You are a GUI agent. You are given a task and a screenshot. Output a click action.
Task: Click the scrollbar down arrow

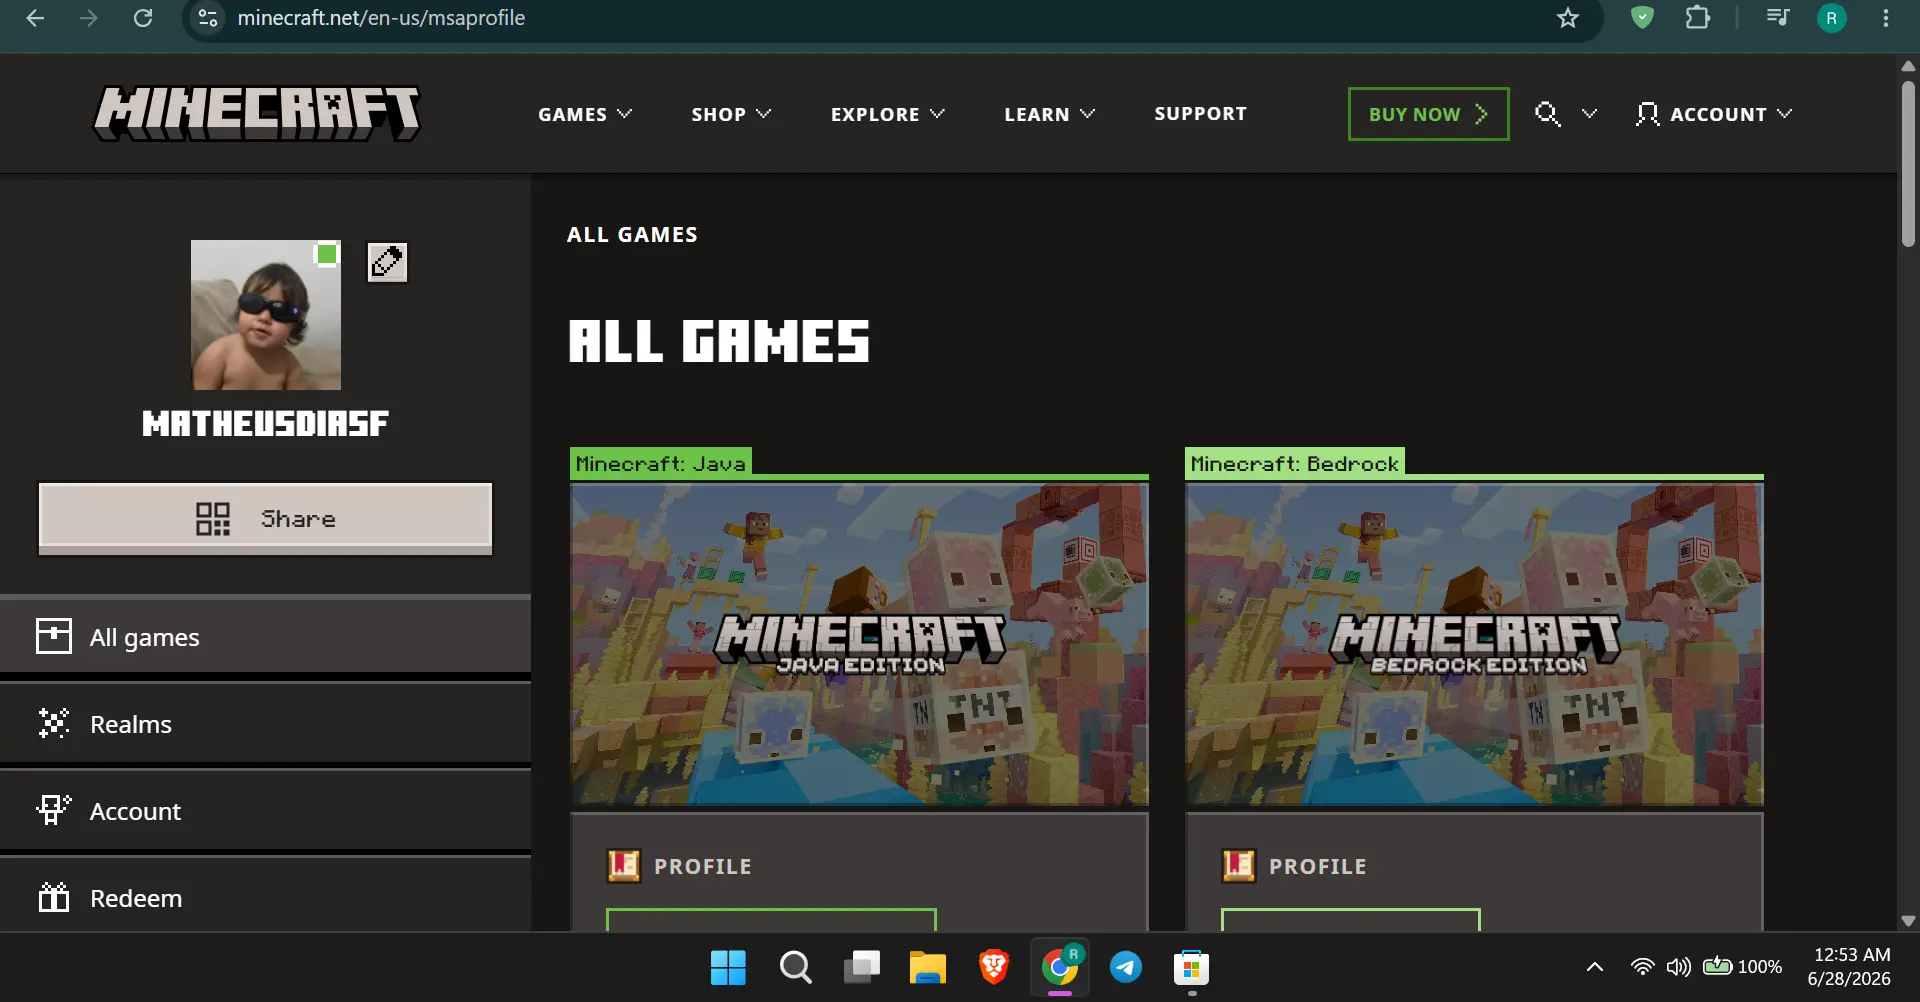[x=1908, y=921]
